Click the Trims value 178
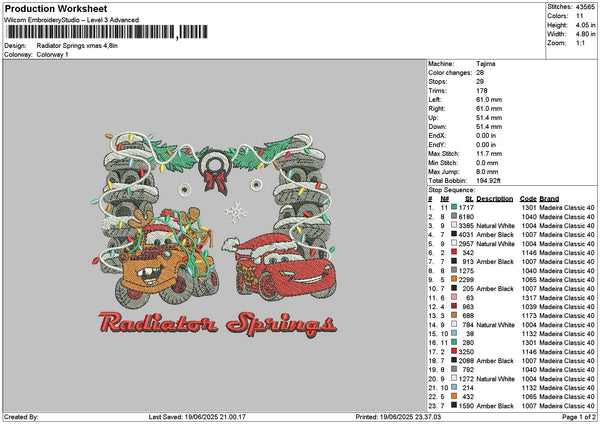The width and height of the screenshot is (600, 424). [x=482, y=91]
